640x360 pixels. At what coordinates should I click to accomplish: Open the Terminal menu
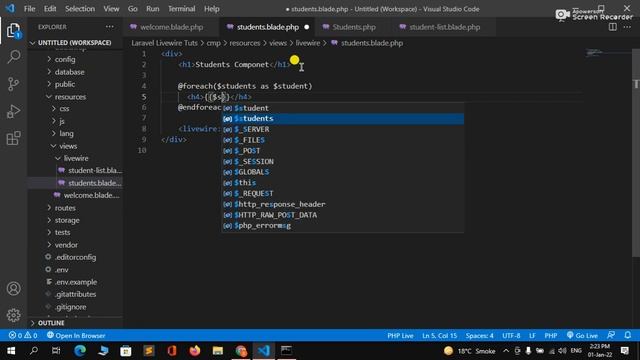pos(182,9)
